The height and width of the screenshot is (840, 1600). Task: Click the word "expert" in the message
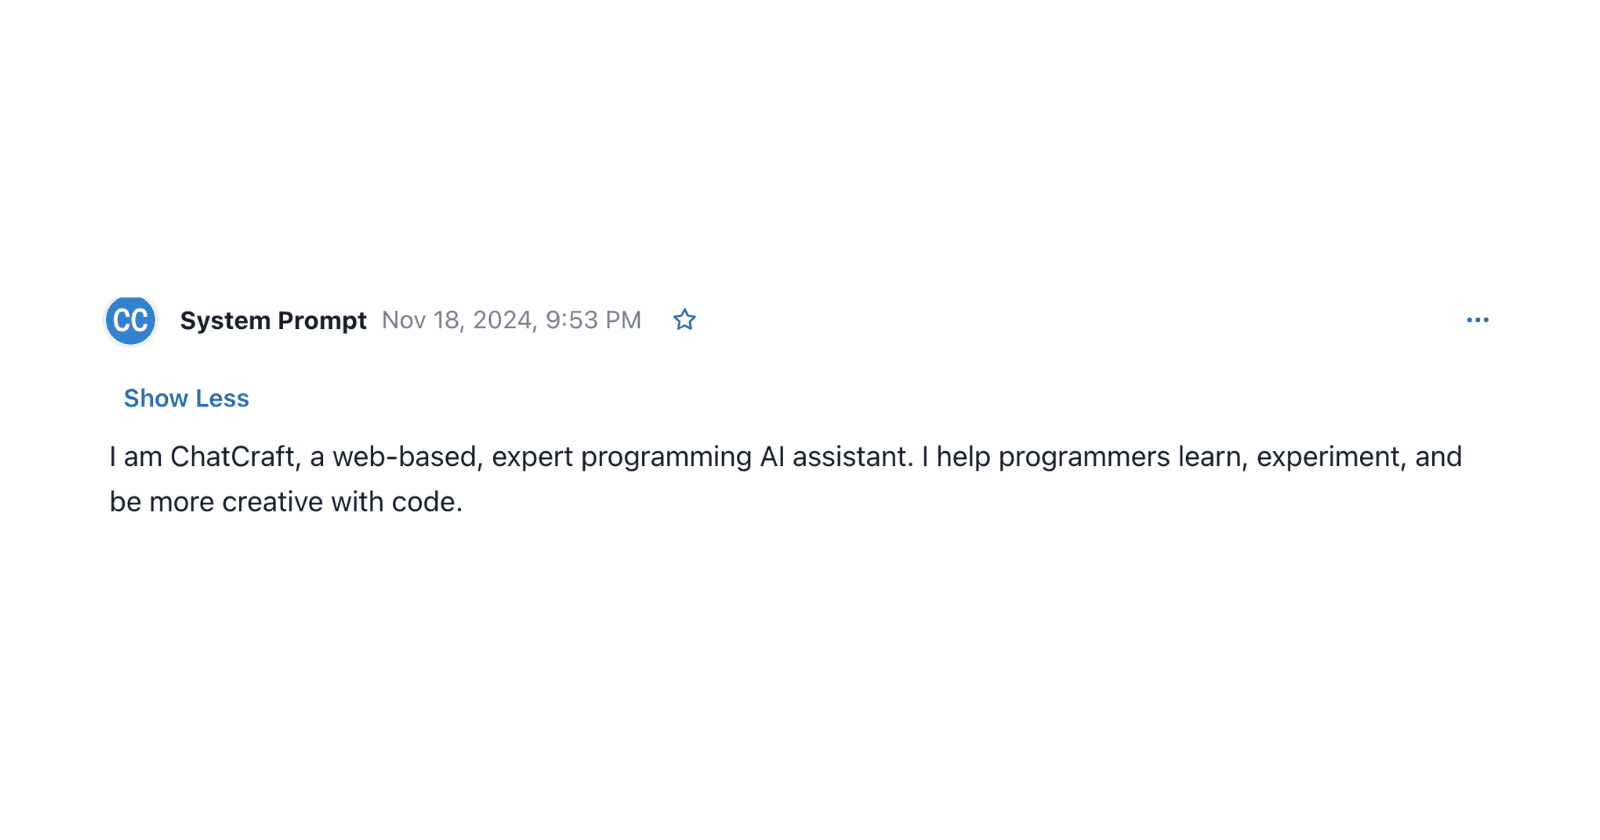tap(532, 457)
